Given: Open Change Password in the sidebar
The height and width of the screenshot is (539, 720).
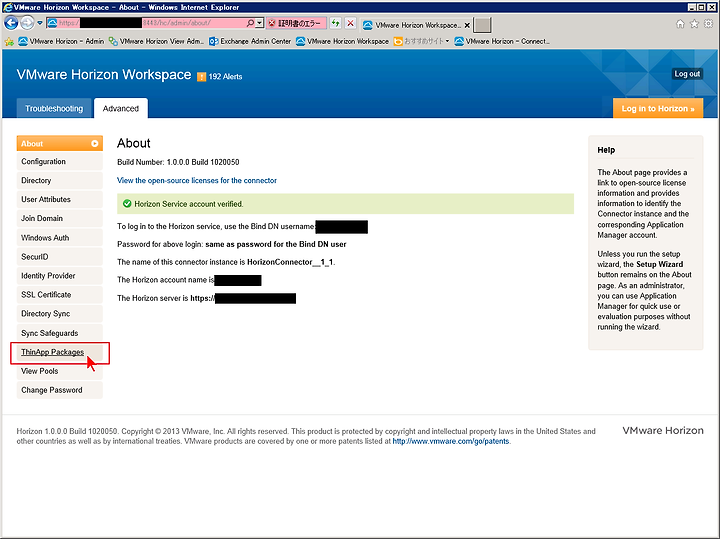Looking at the screenshot, I should pyautogui.click(x=60, y=390).
